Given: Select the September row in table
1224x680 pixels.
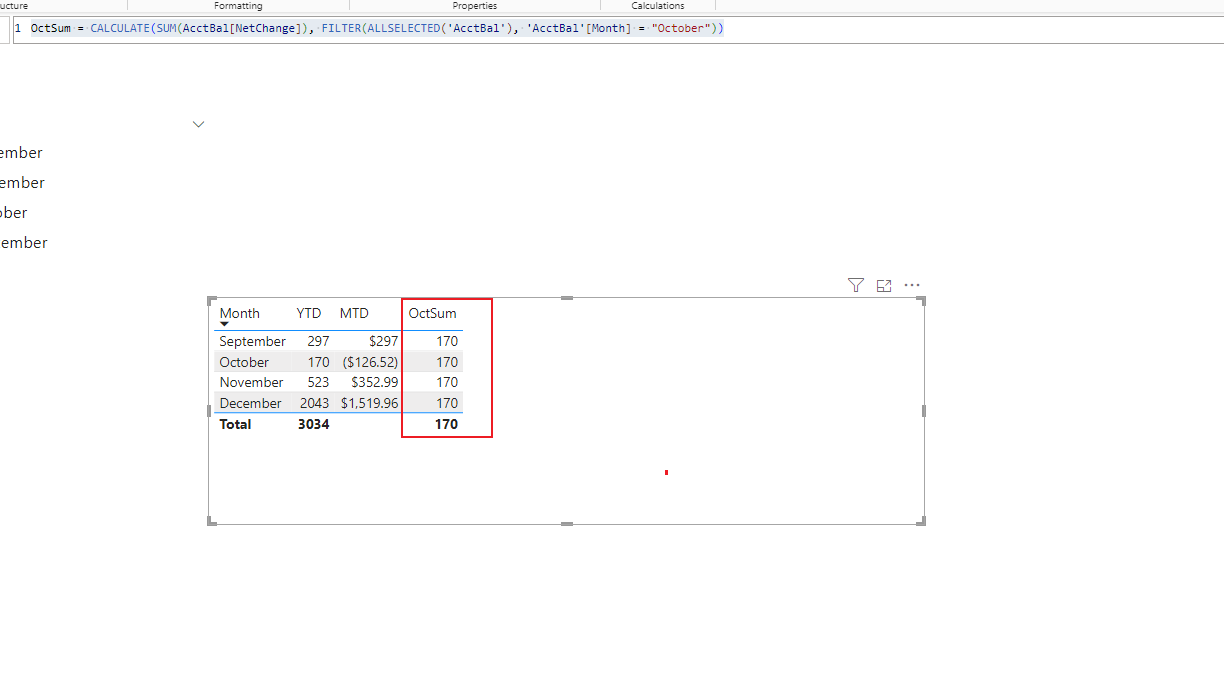Looking at the screenshot, I should coord(338,341).
